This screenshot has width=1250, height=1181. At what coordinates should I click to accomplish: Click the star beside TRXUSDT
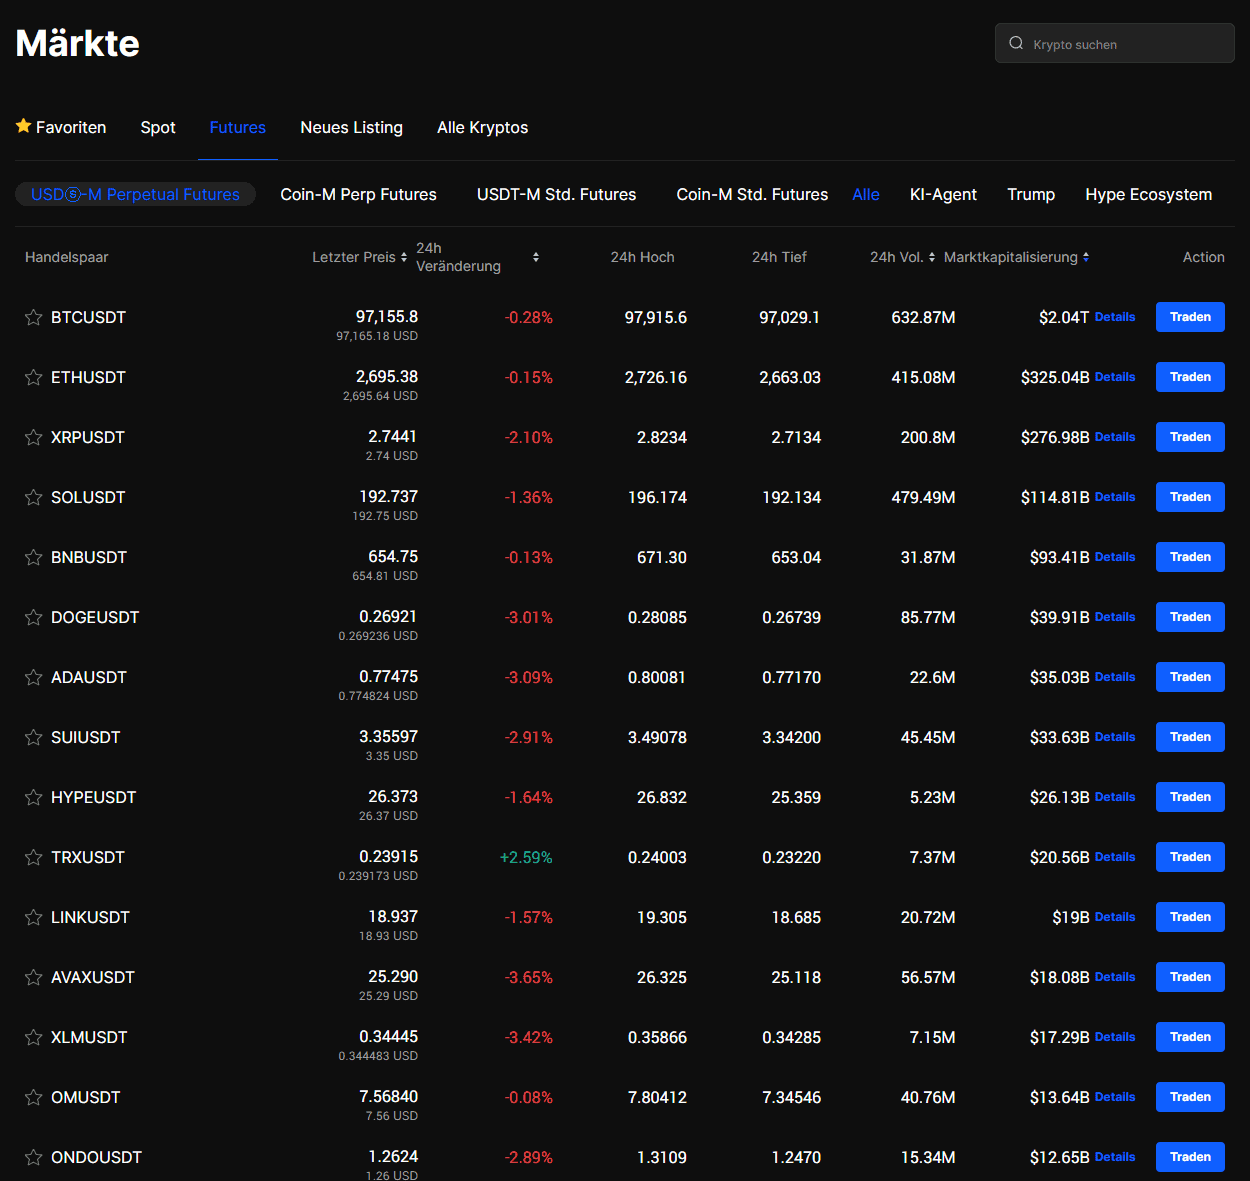[33, 858]
